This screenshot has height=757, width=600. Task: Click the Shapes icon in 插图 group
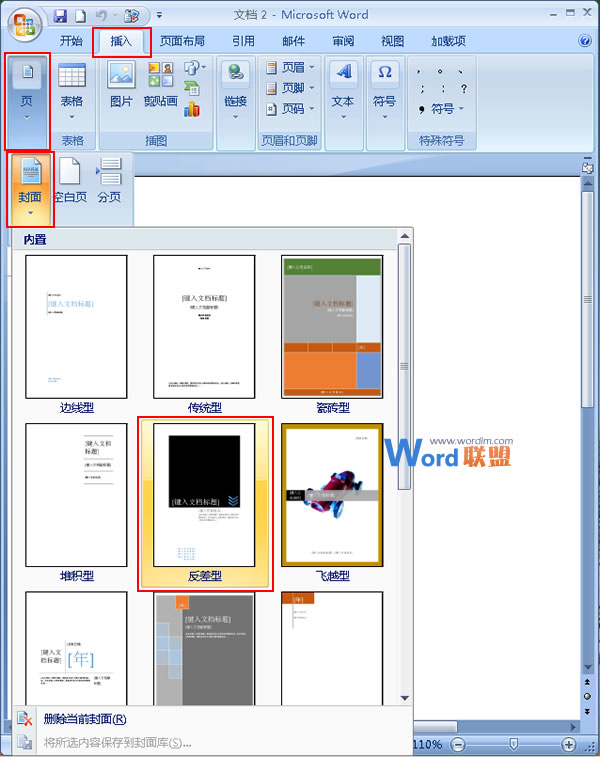[x=194, y=68]
